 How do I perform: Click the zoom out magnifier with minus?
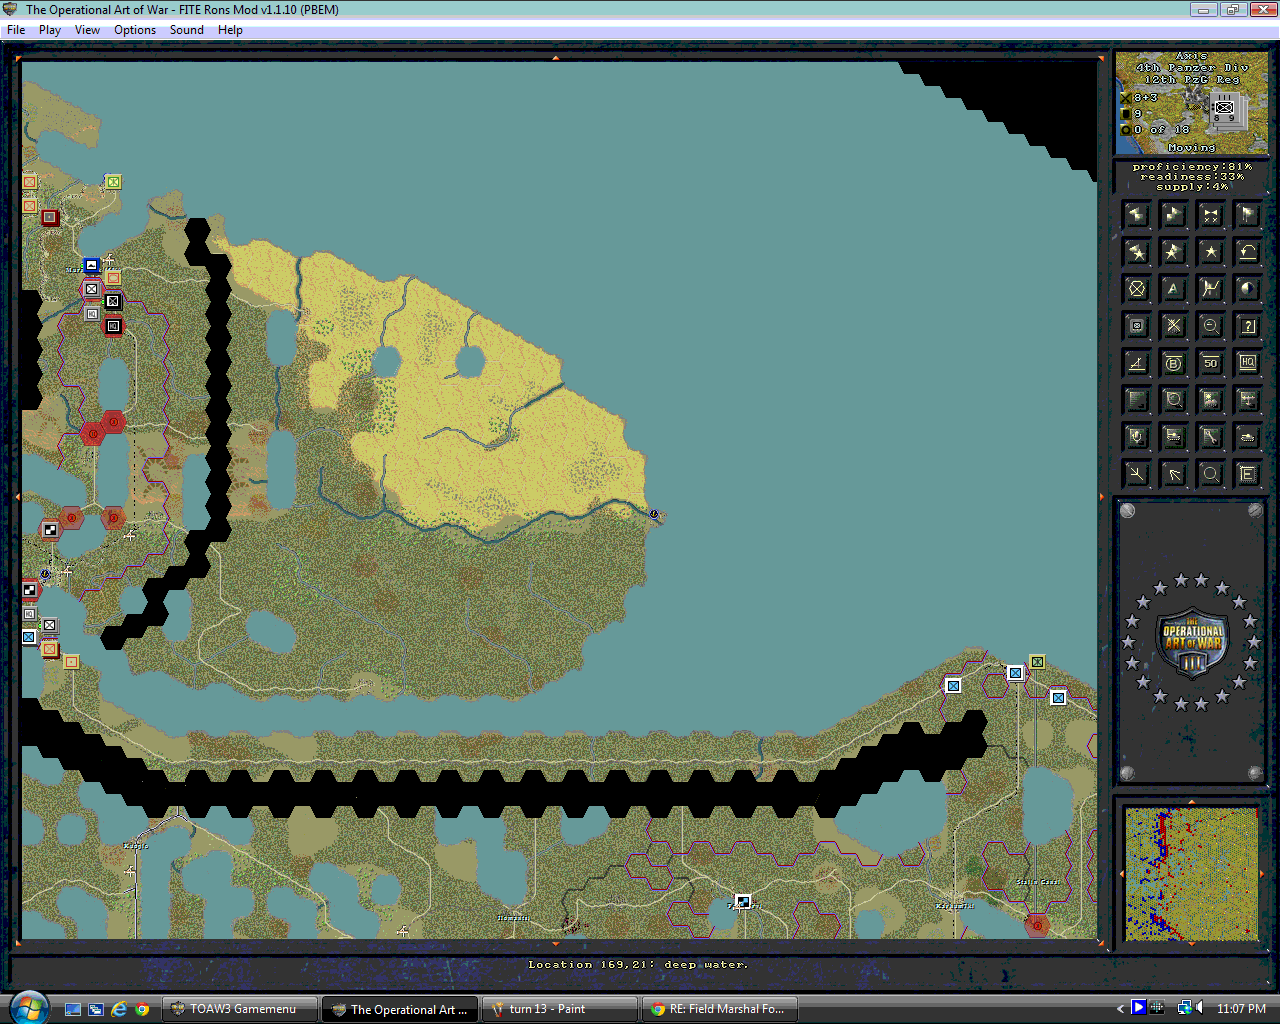pyautogui.click(x=1211, y=326)
